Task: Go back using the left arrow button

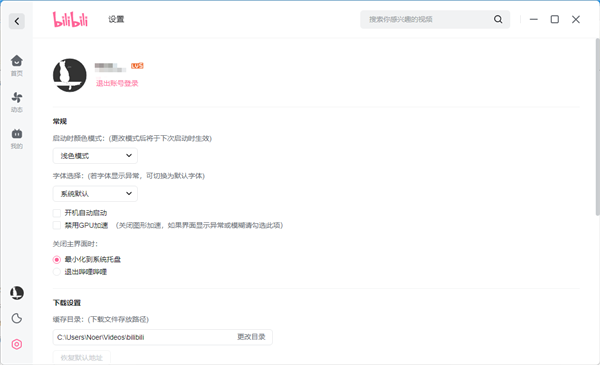Action: (x=17, y=21)
